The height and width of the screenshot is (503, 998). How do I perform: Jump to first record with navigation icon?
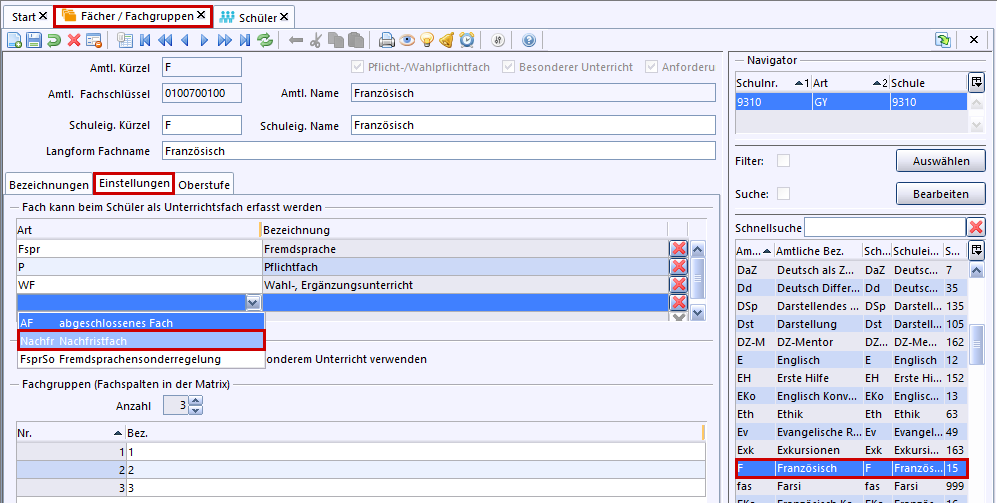pos(146,40)
